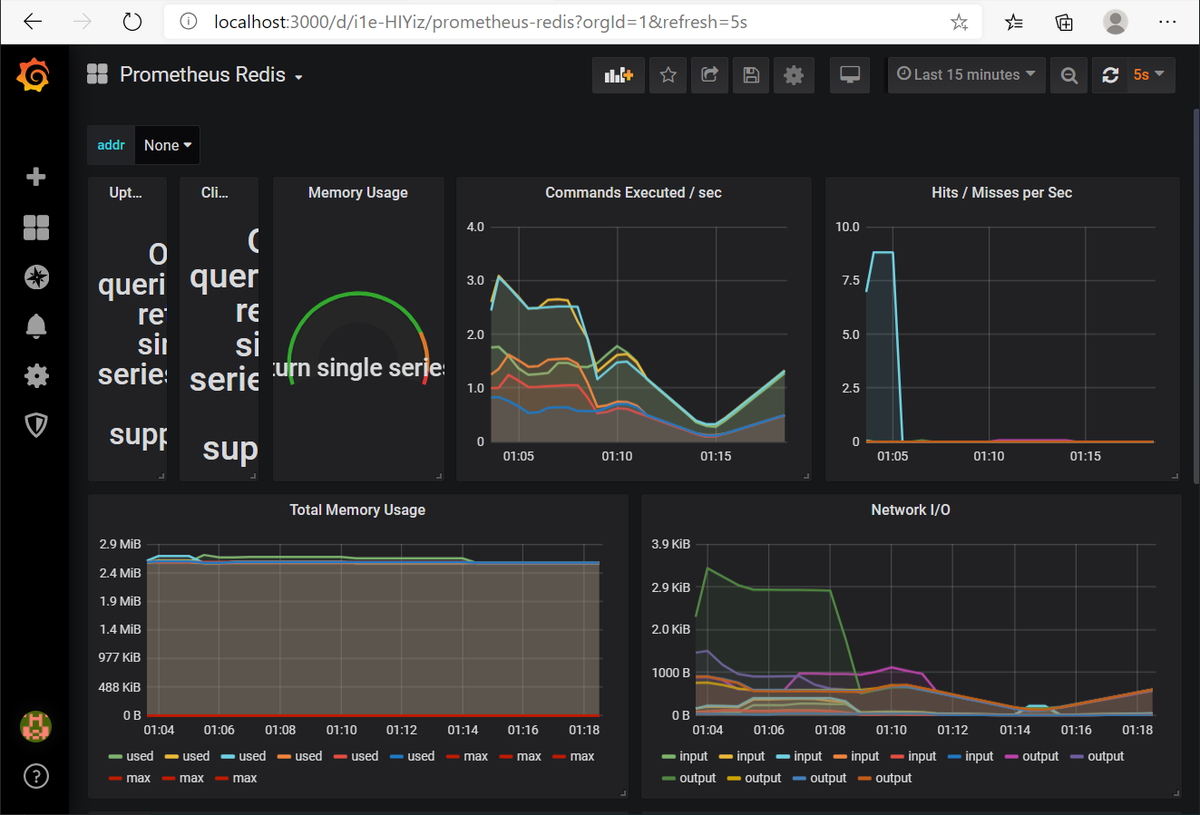The image size is (1200, 815).
Task: Open the Help question mark icon
Action: click(x=36, y=776)
